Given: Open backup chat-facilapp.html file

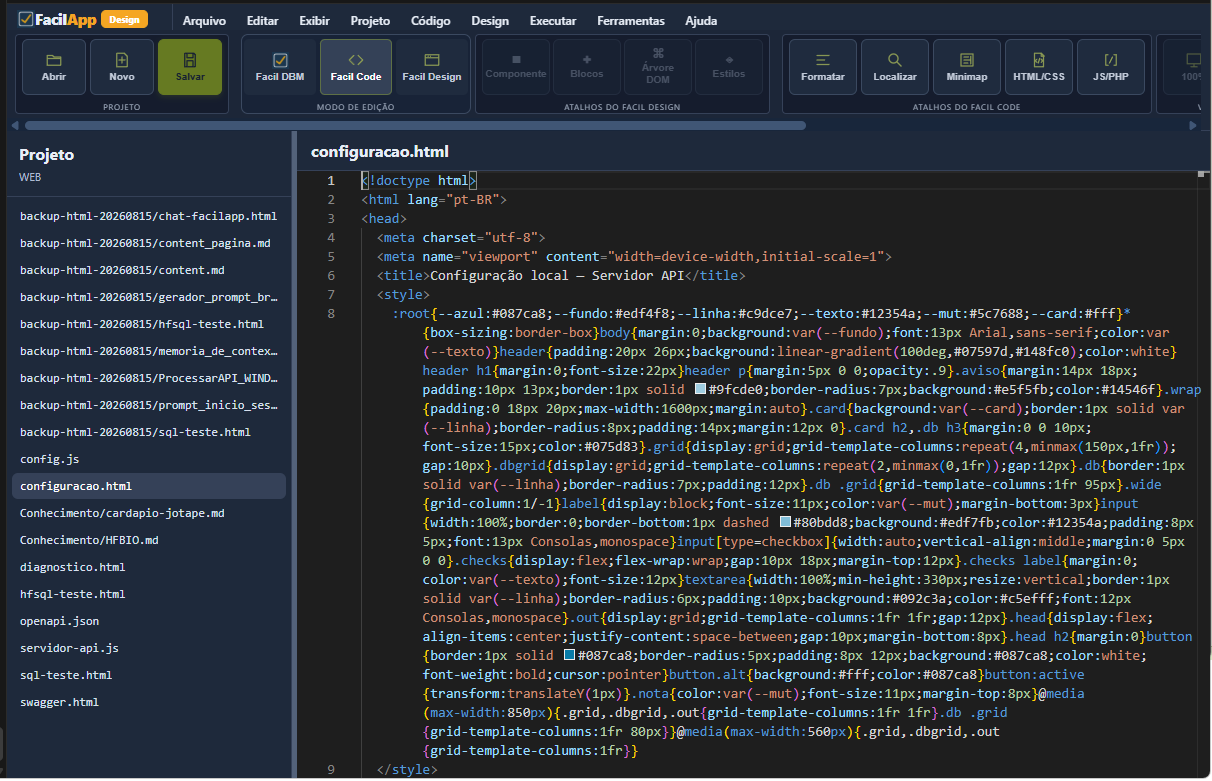Looking at the screenshot, I should click(149, 216).
